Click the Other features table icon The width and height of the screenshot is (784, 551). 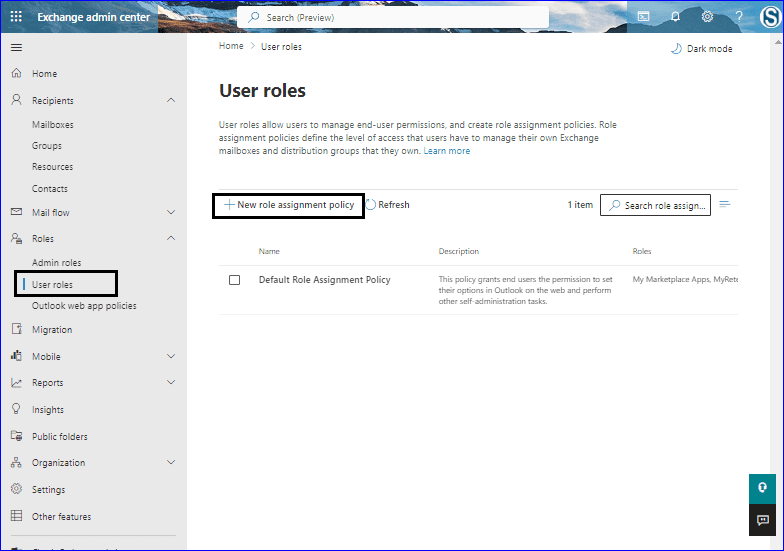[x=16, y=516]
